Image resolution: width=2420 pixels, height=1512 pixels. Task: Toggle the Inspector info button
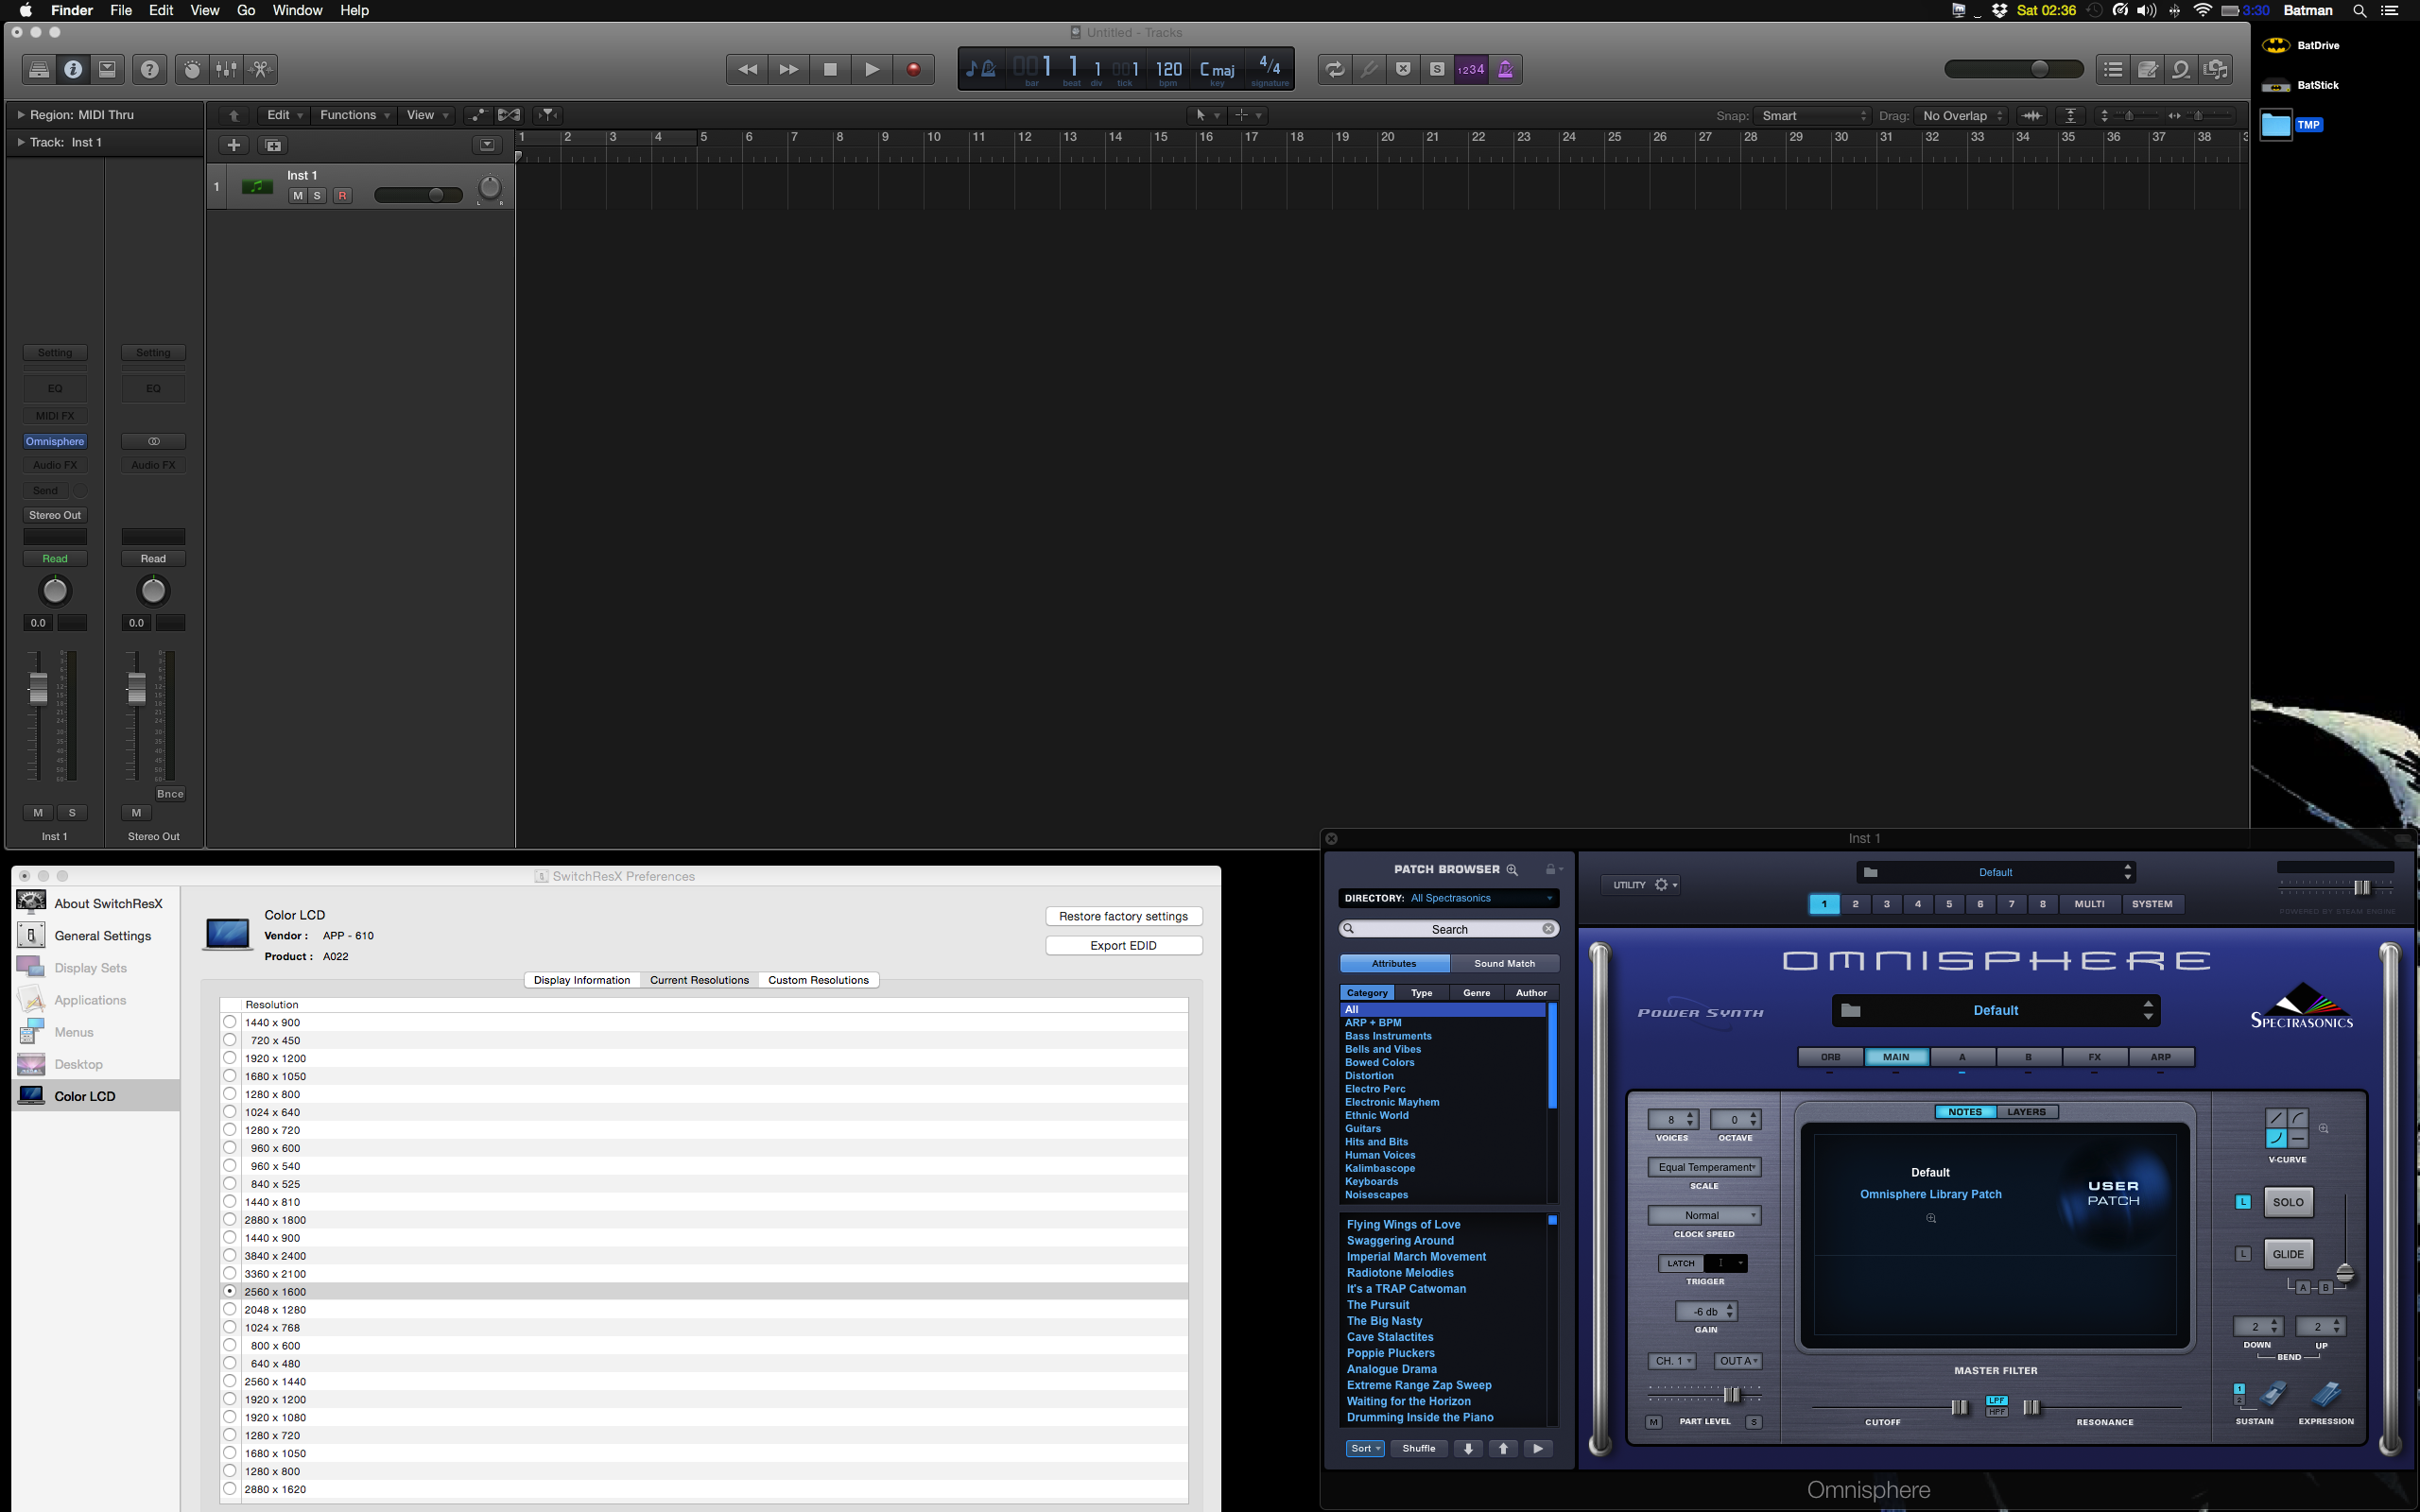73,69
